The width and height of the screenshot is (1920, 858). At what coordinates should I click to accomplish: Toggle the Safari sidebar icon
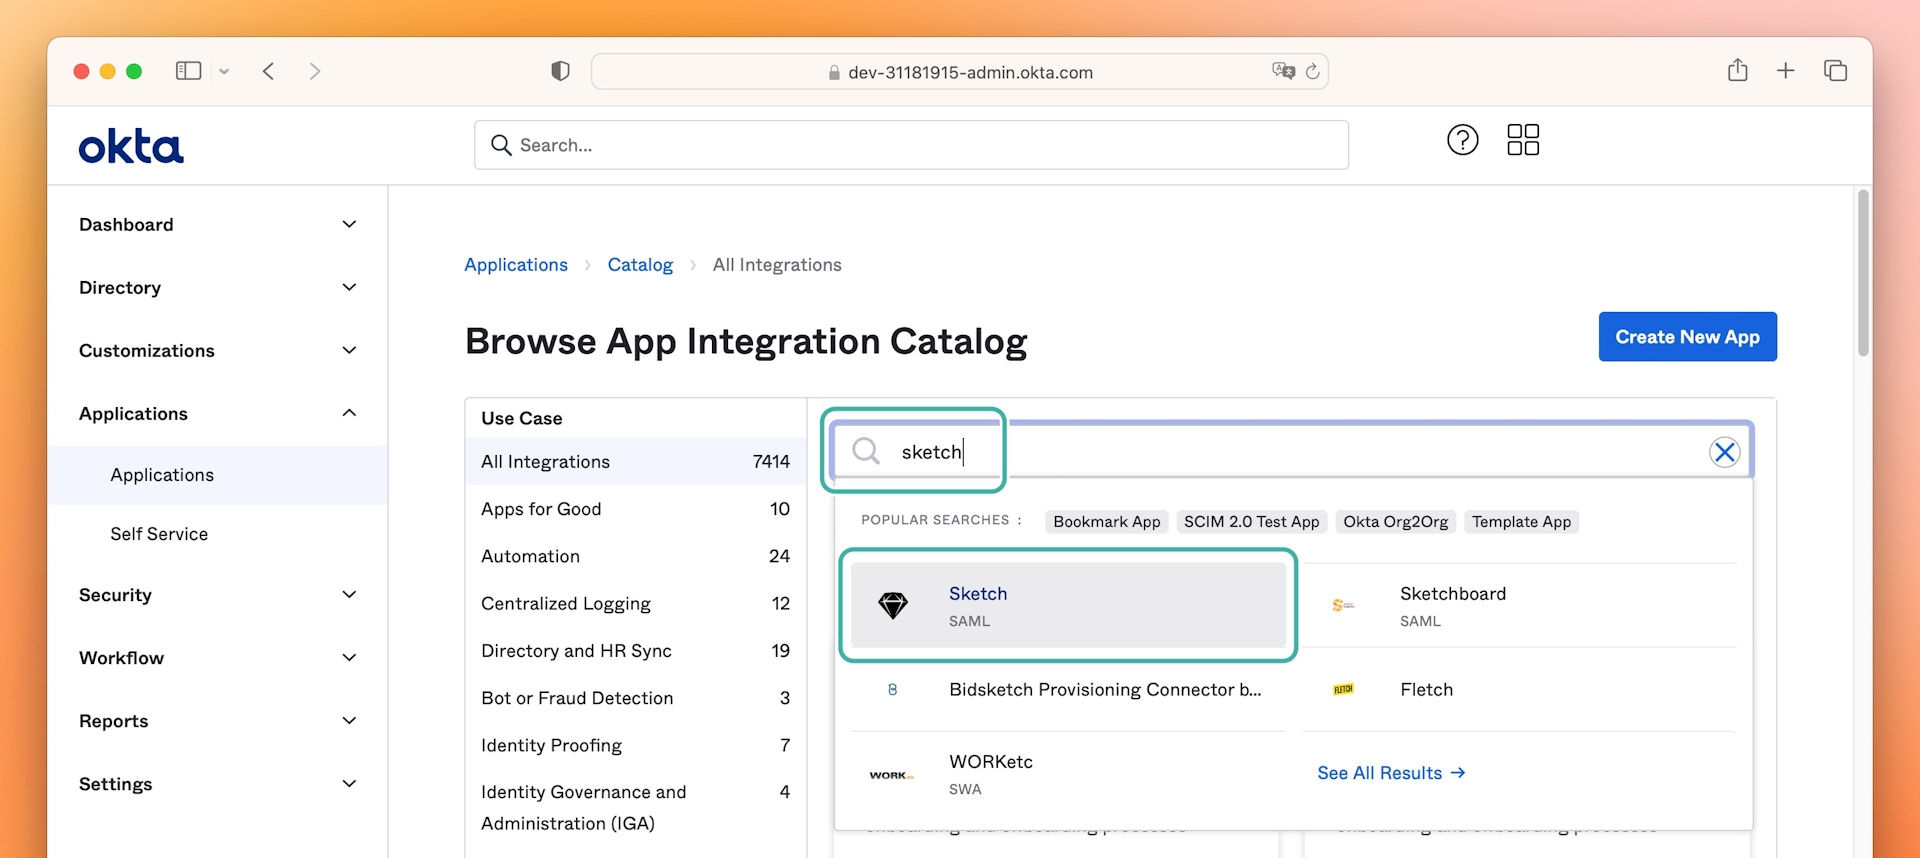pos(188,71)
